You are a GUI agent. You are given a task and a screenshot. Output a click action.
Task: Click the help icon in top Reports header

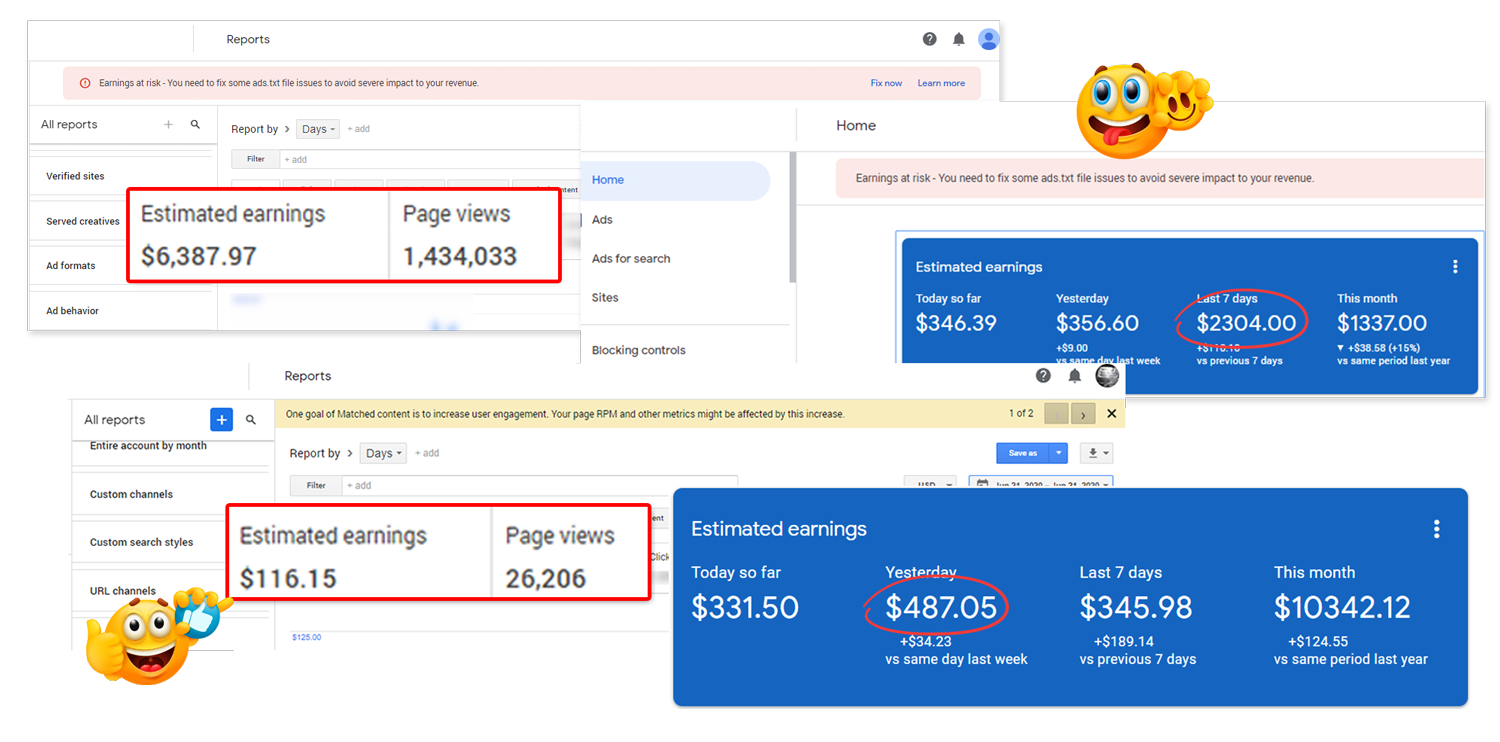coord(929,39)
